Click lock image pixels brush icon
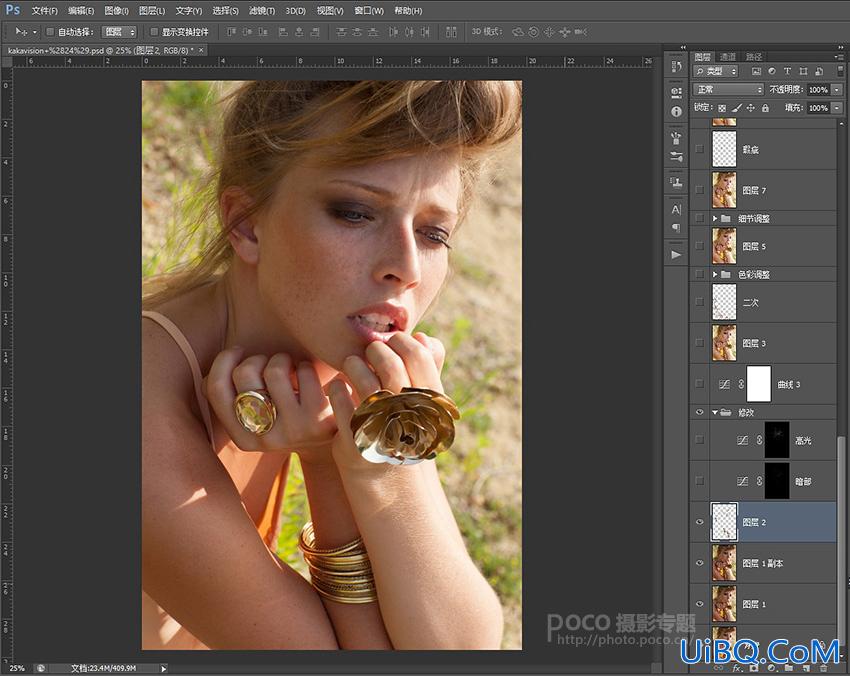This screenshot has height=676, width=850. pyautogui.click(x=736, y=108)
